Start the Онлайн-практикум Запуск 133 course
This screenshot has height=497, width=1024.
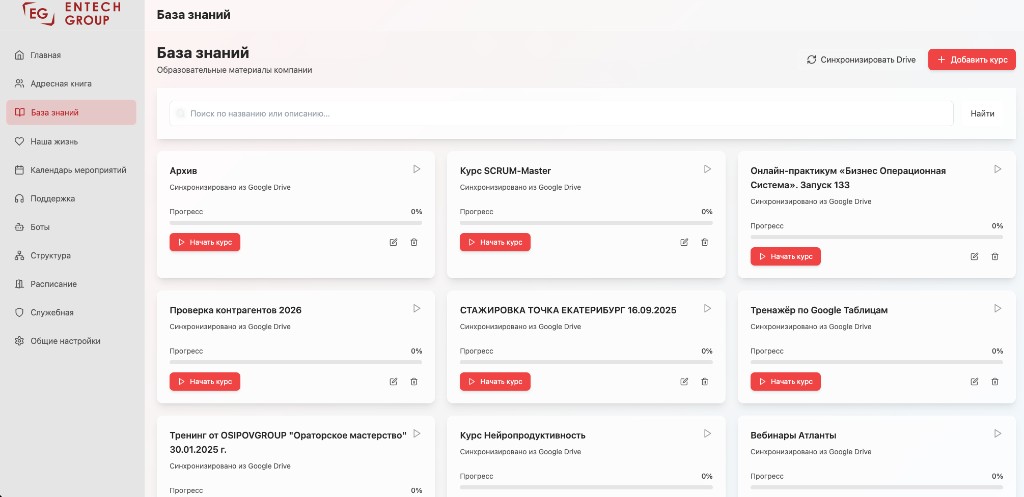pyautogui.click(x=786, y=257)
